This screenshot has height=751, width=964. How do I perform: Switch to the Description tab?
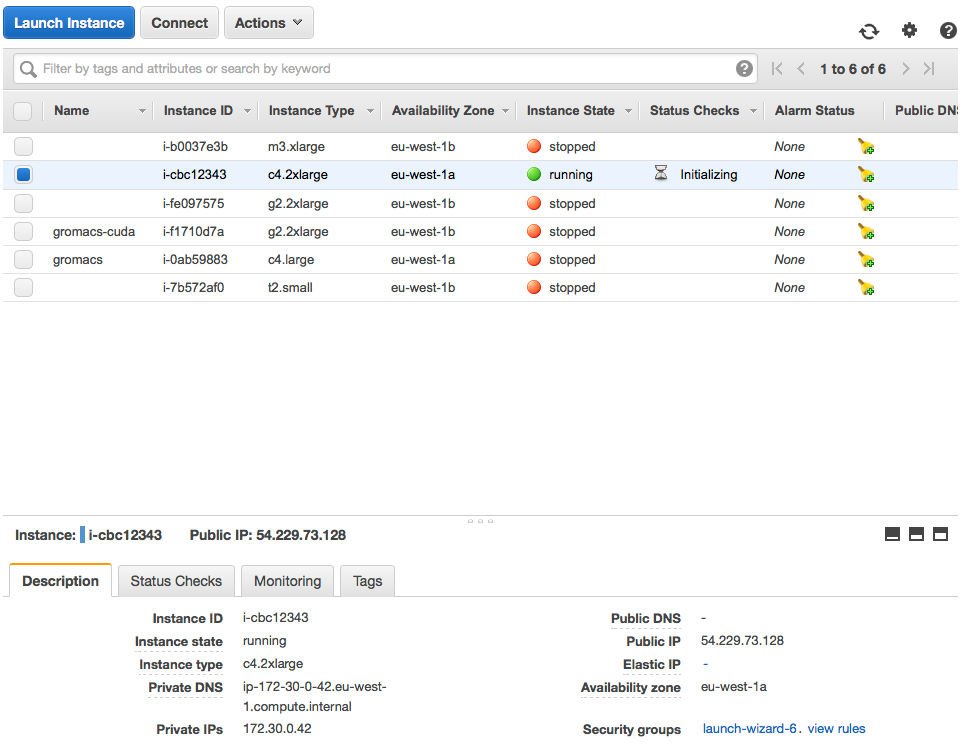60,581
